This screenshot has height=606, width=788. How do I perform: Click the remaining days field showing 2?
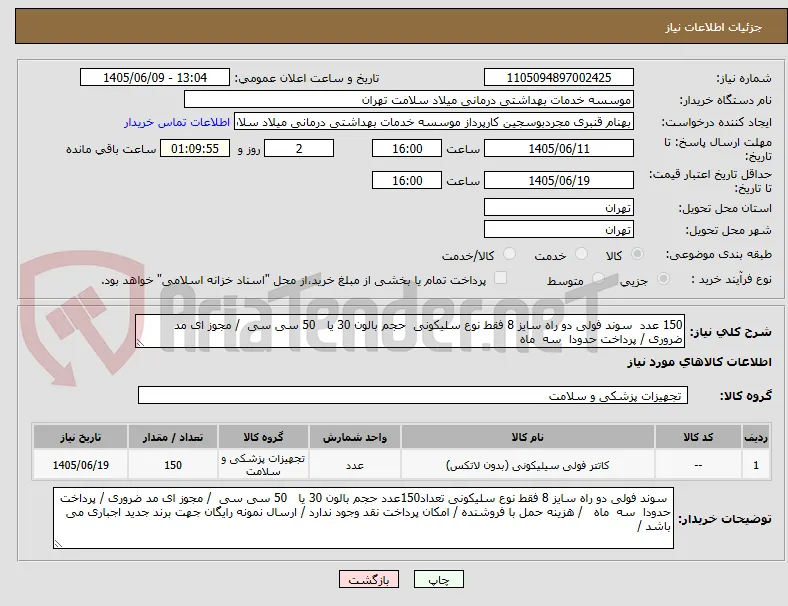point(299,148)
